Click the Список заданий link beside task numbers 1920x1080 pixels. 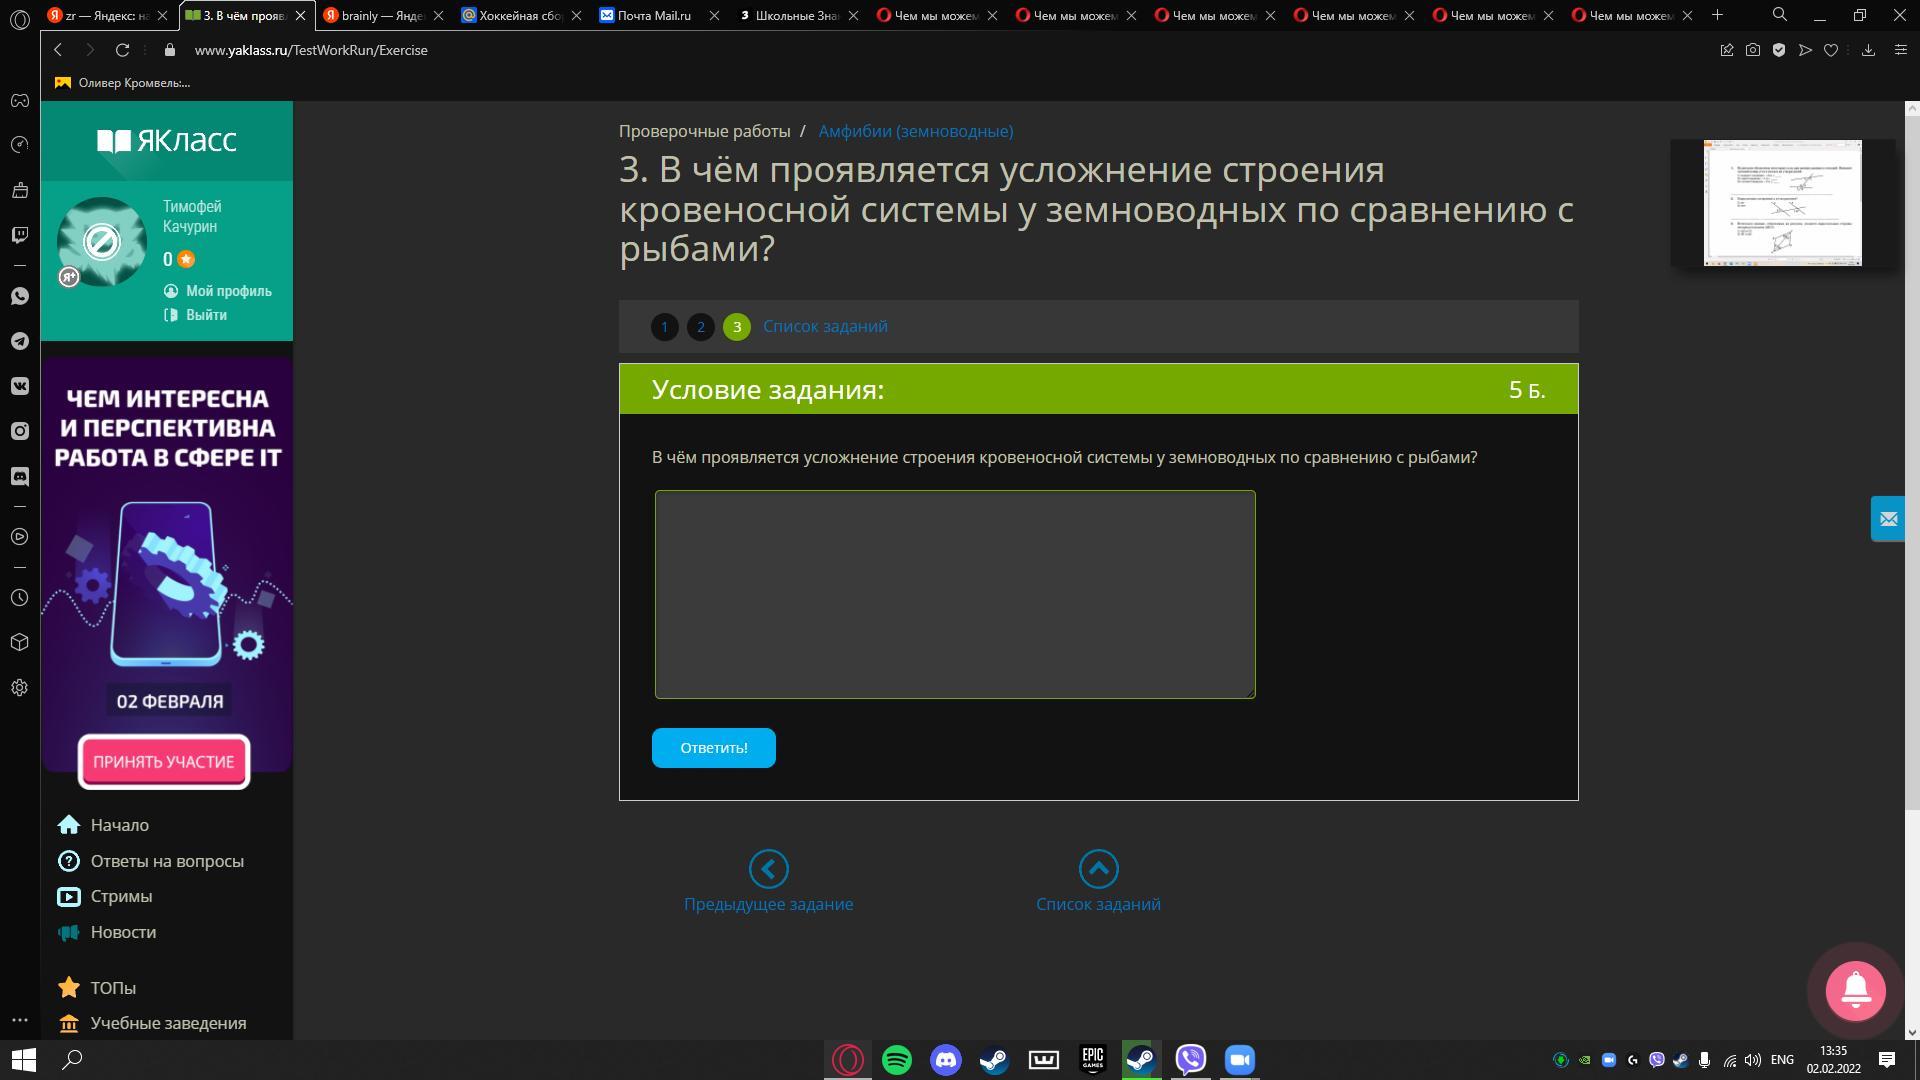point(825,327)
